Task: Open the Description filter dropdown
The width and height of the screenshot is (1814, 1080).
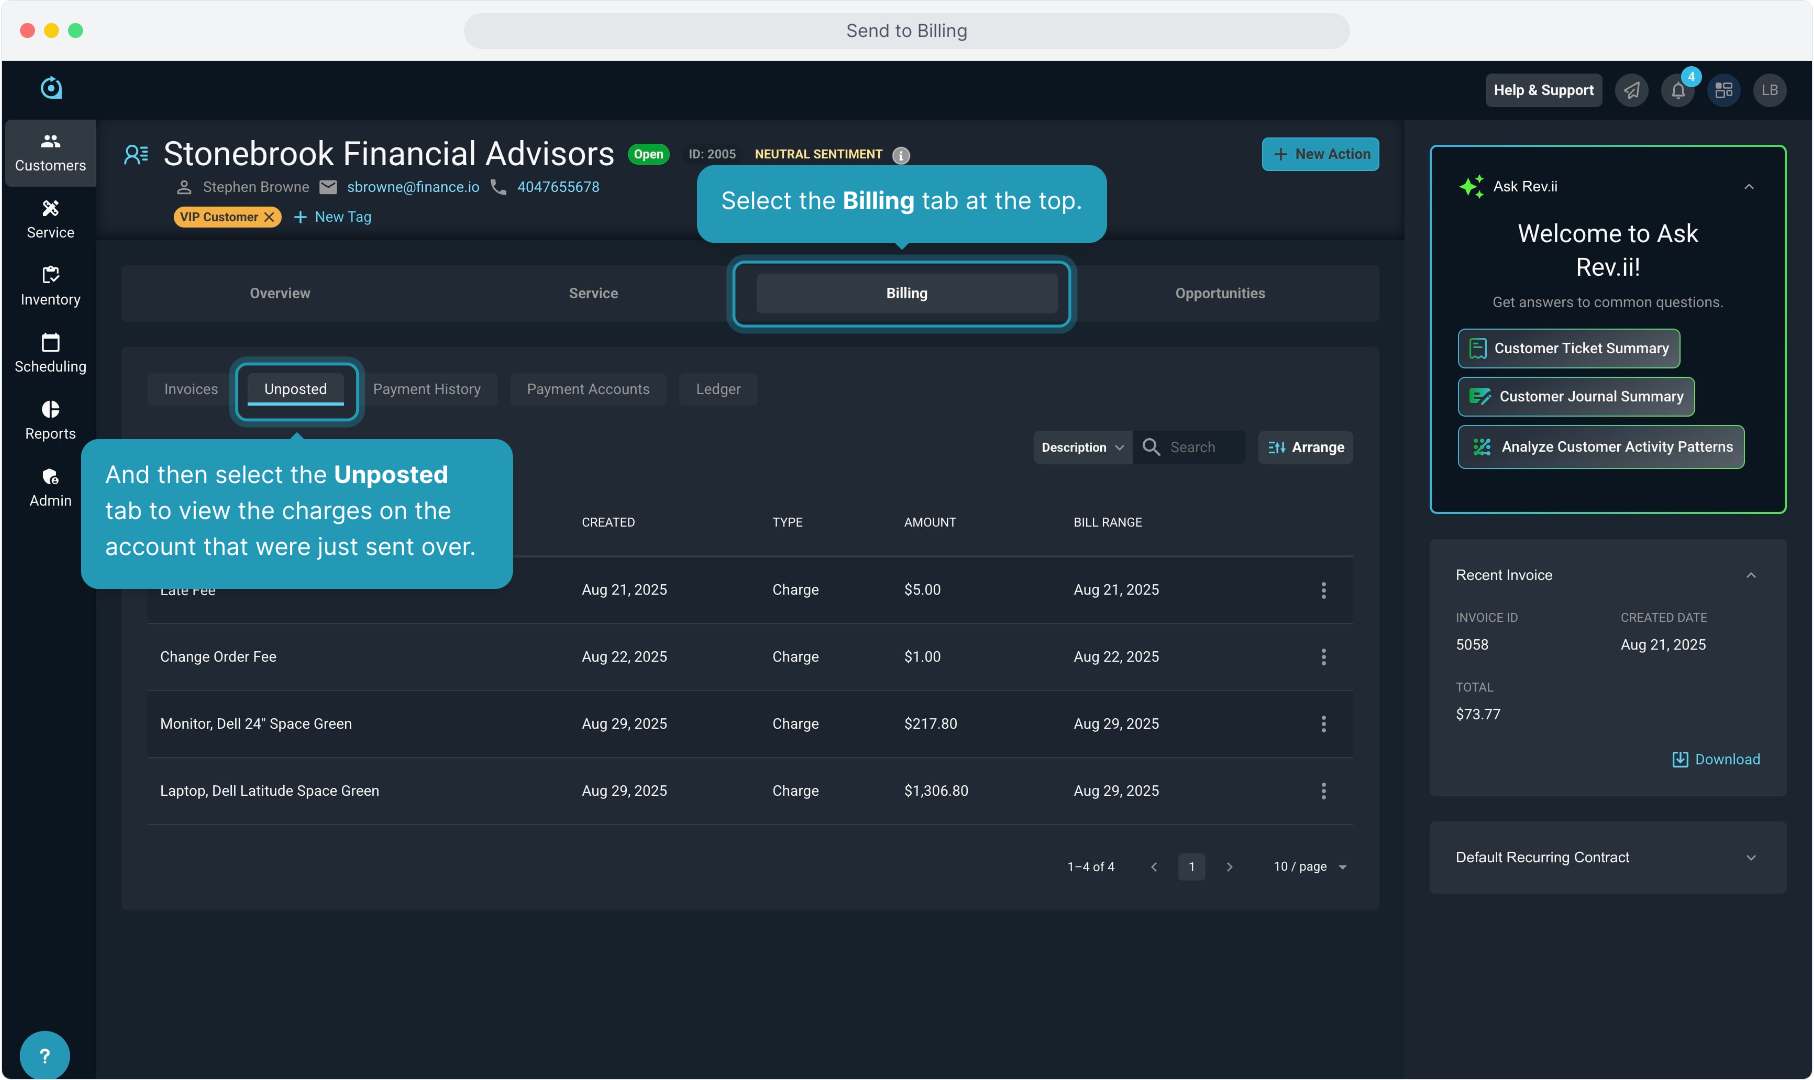Action: [x=1082, y=447]
